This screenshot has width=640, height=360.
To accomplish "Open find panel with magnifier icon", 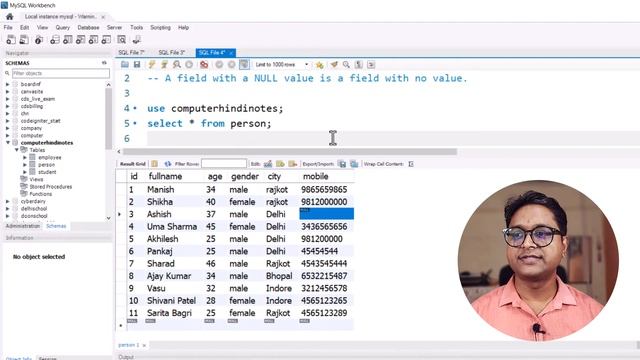I will 346,64.
